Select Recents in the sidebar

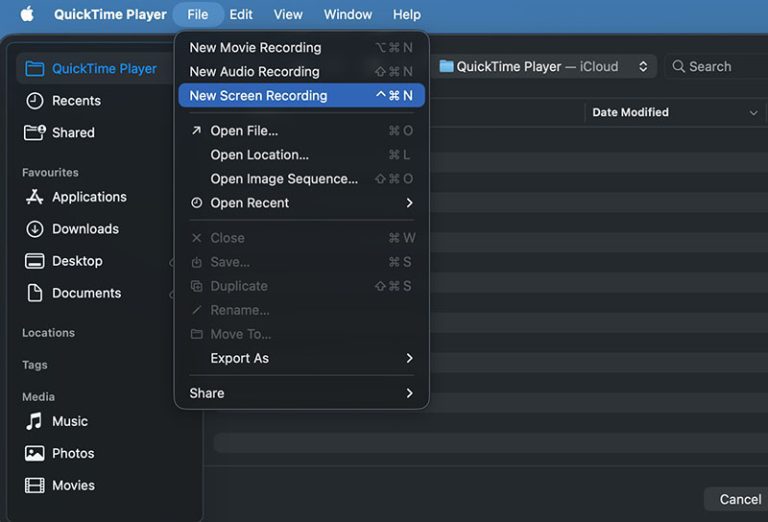click(x=76, y=101)
